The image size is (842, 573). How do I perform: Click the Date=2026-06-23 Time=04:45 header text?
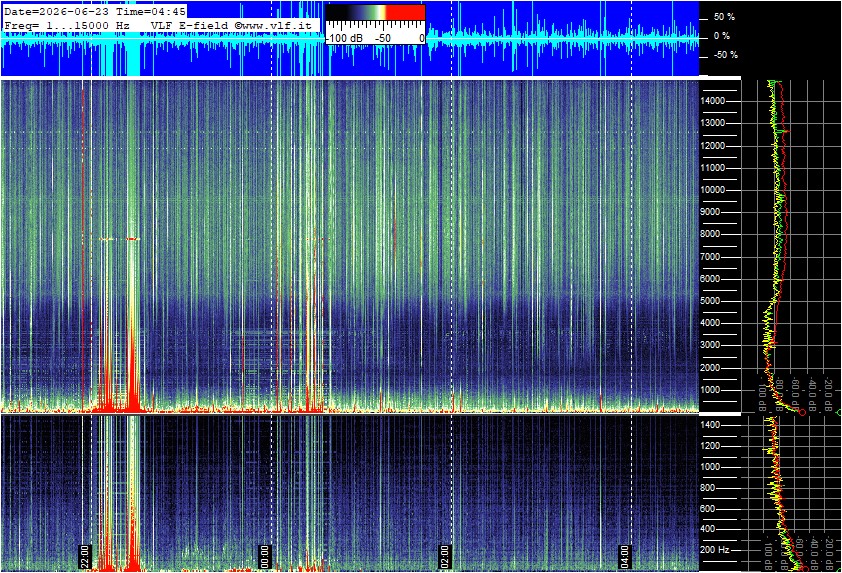[x=95, y=11]
